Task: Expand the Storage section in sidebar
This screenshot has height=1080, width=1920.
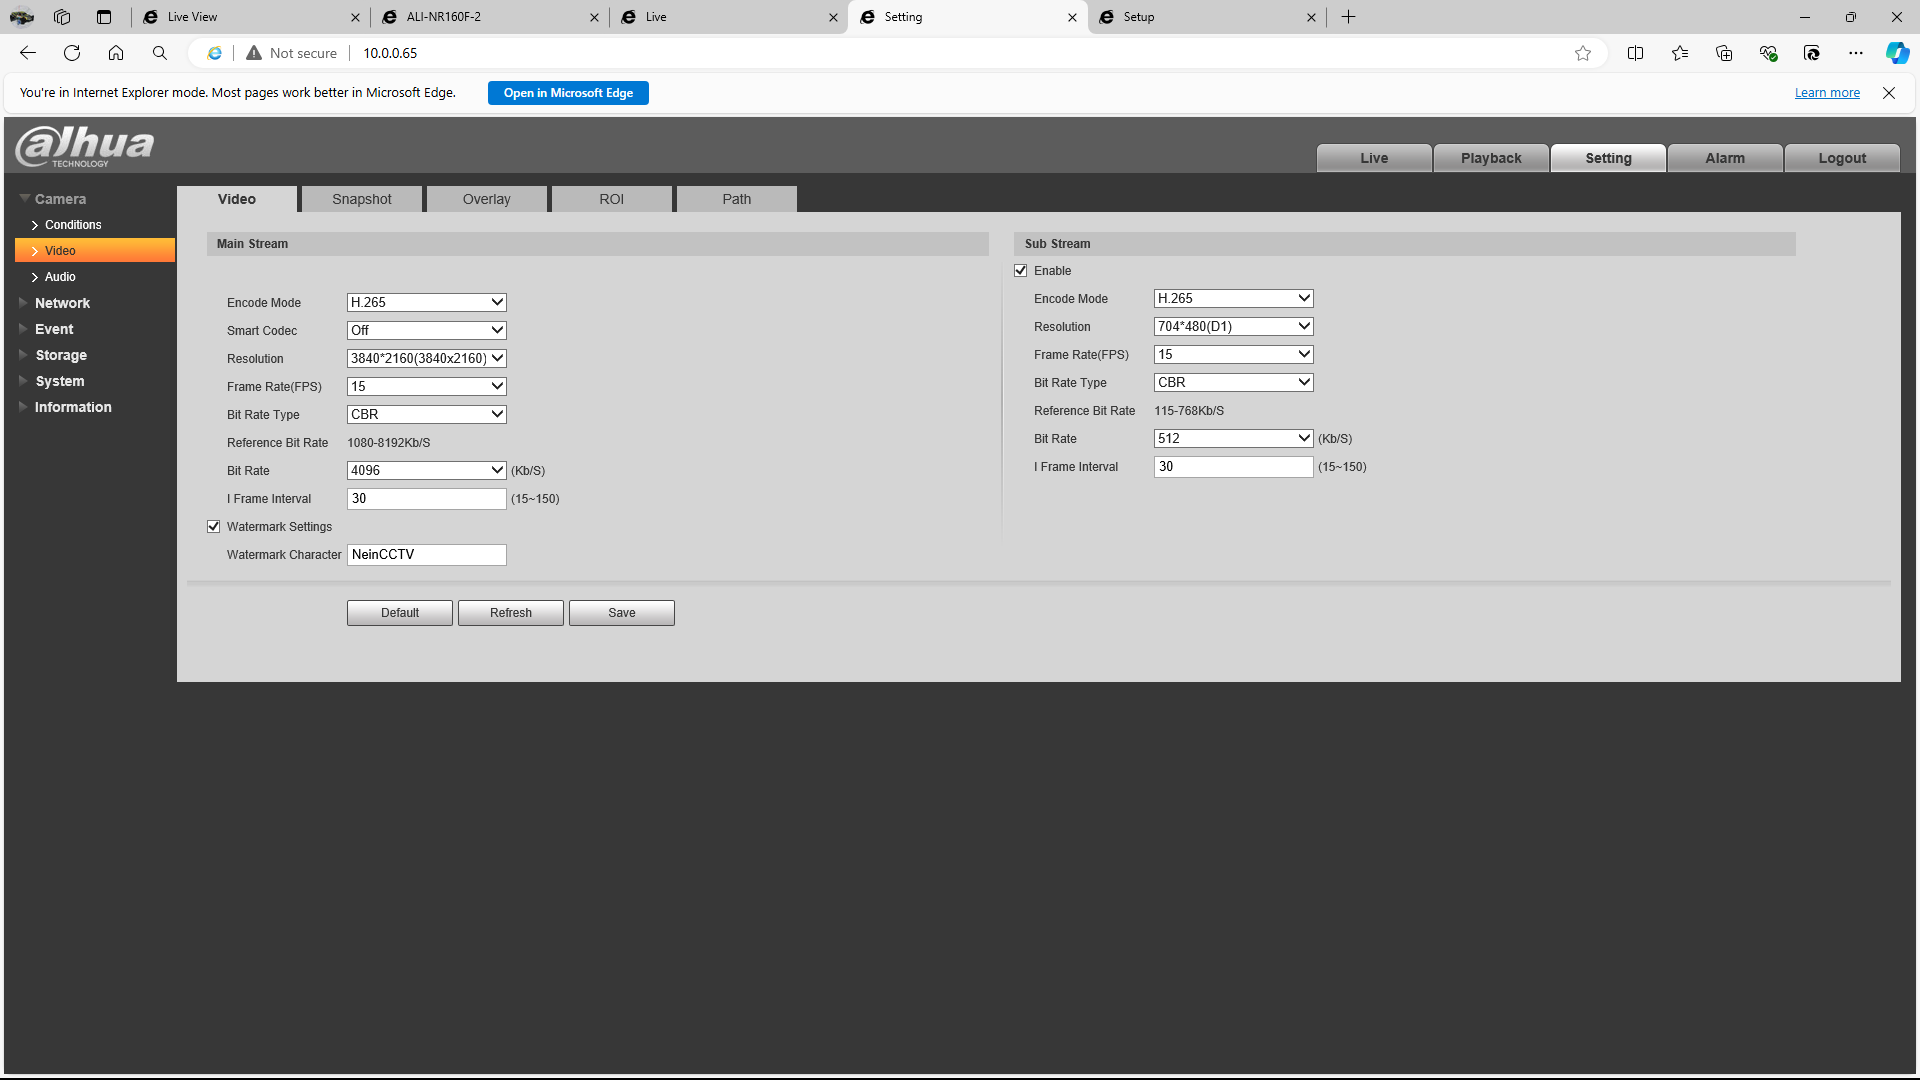Action: (61, 355)
